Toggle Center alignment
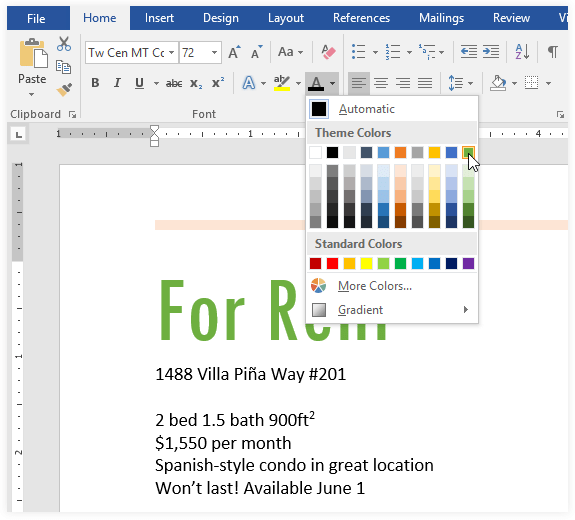Image resolution: width=575 pixels, height=520 pixels. [381, 83]
